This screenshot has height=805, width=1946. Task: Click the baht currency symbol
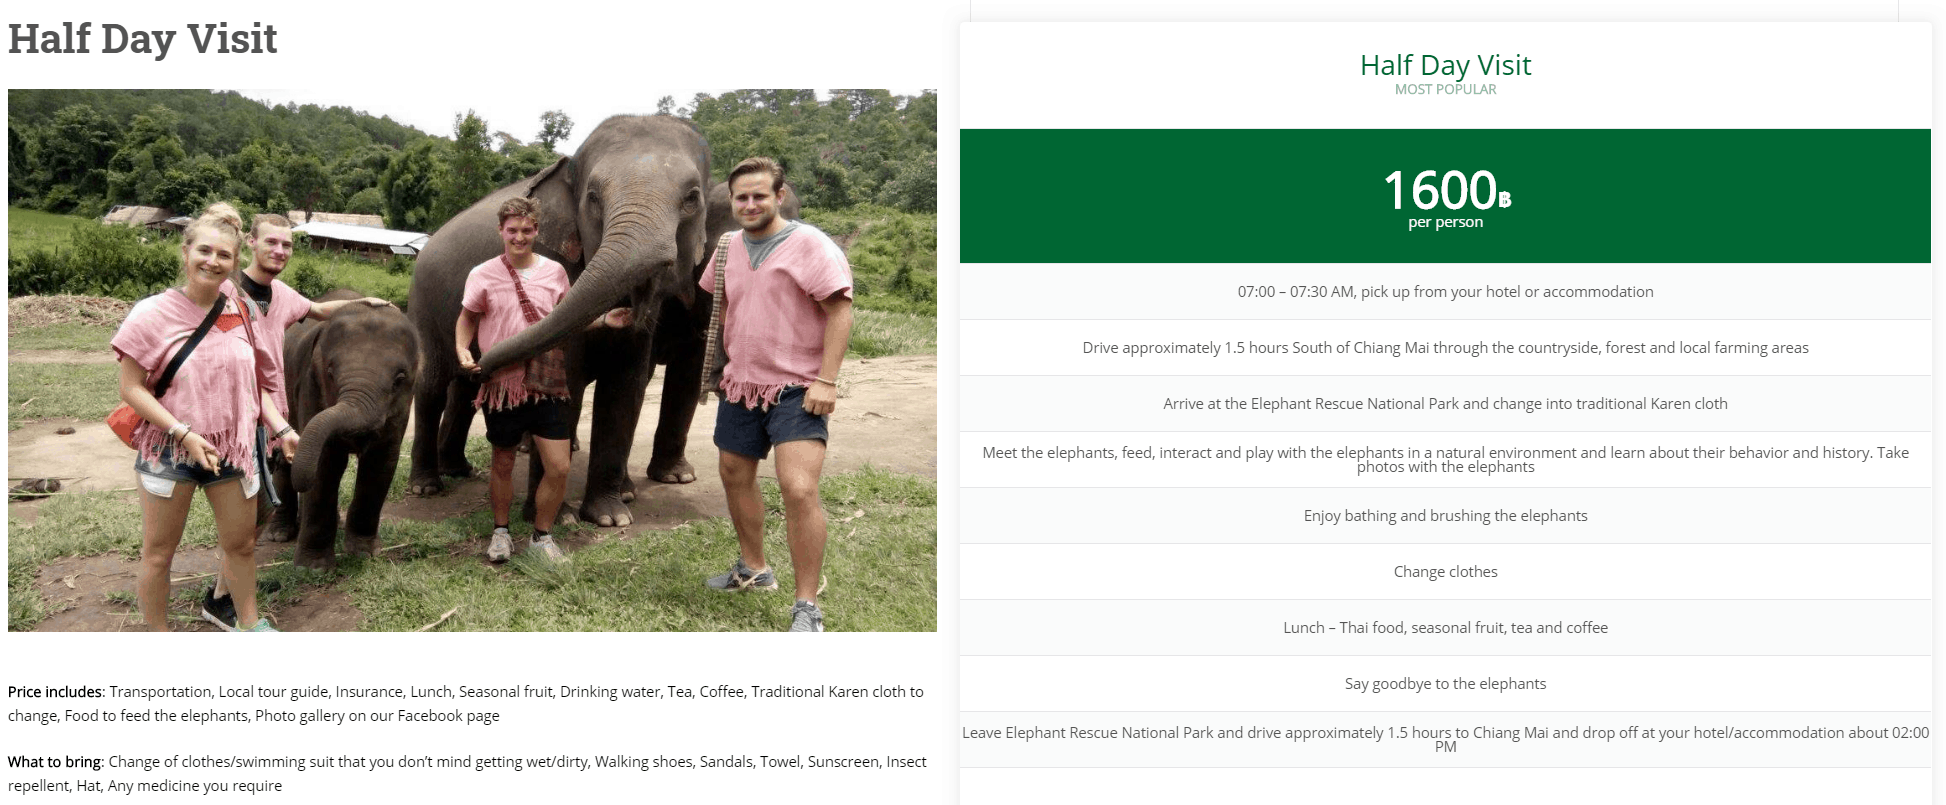(1505, 200)
